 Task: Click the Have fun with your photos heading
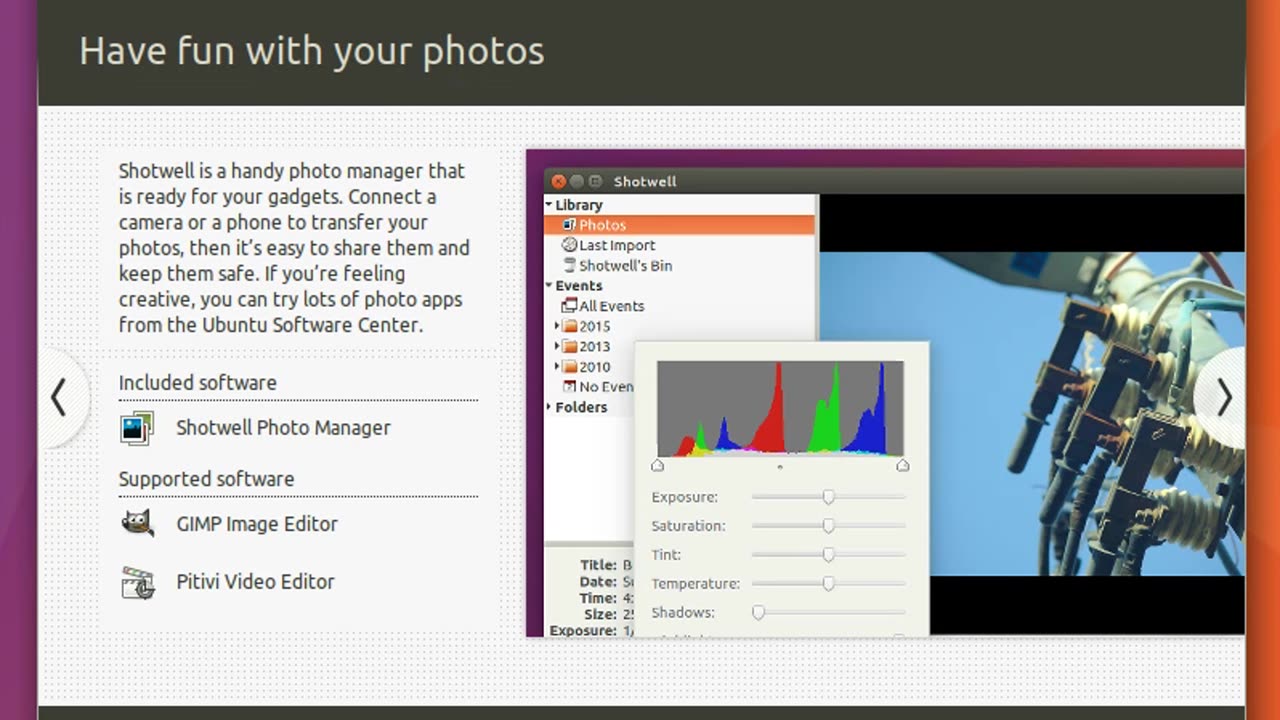tap(312, 51)
